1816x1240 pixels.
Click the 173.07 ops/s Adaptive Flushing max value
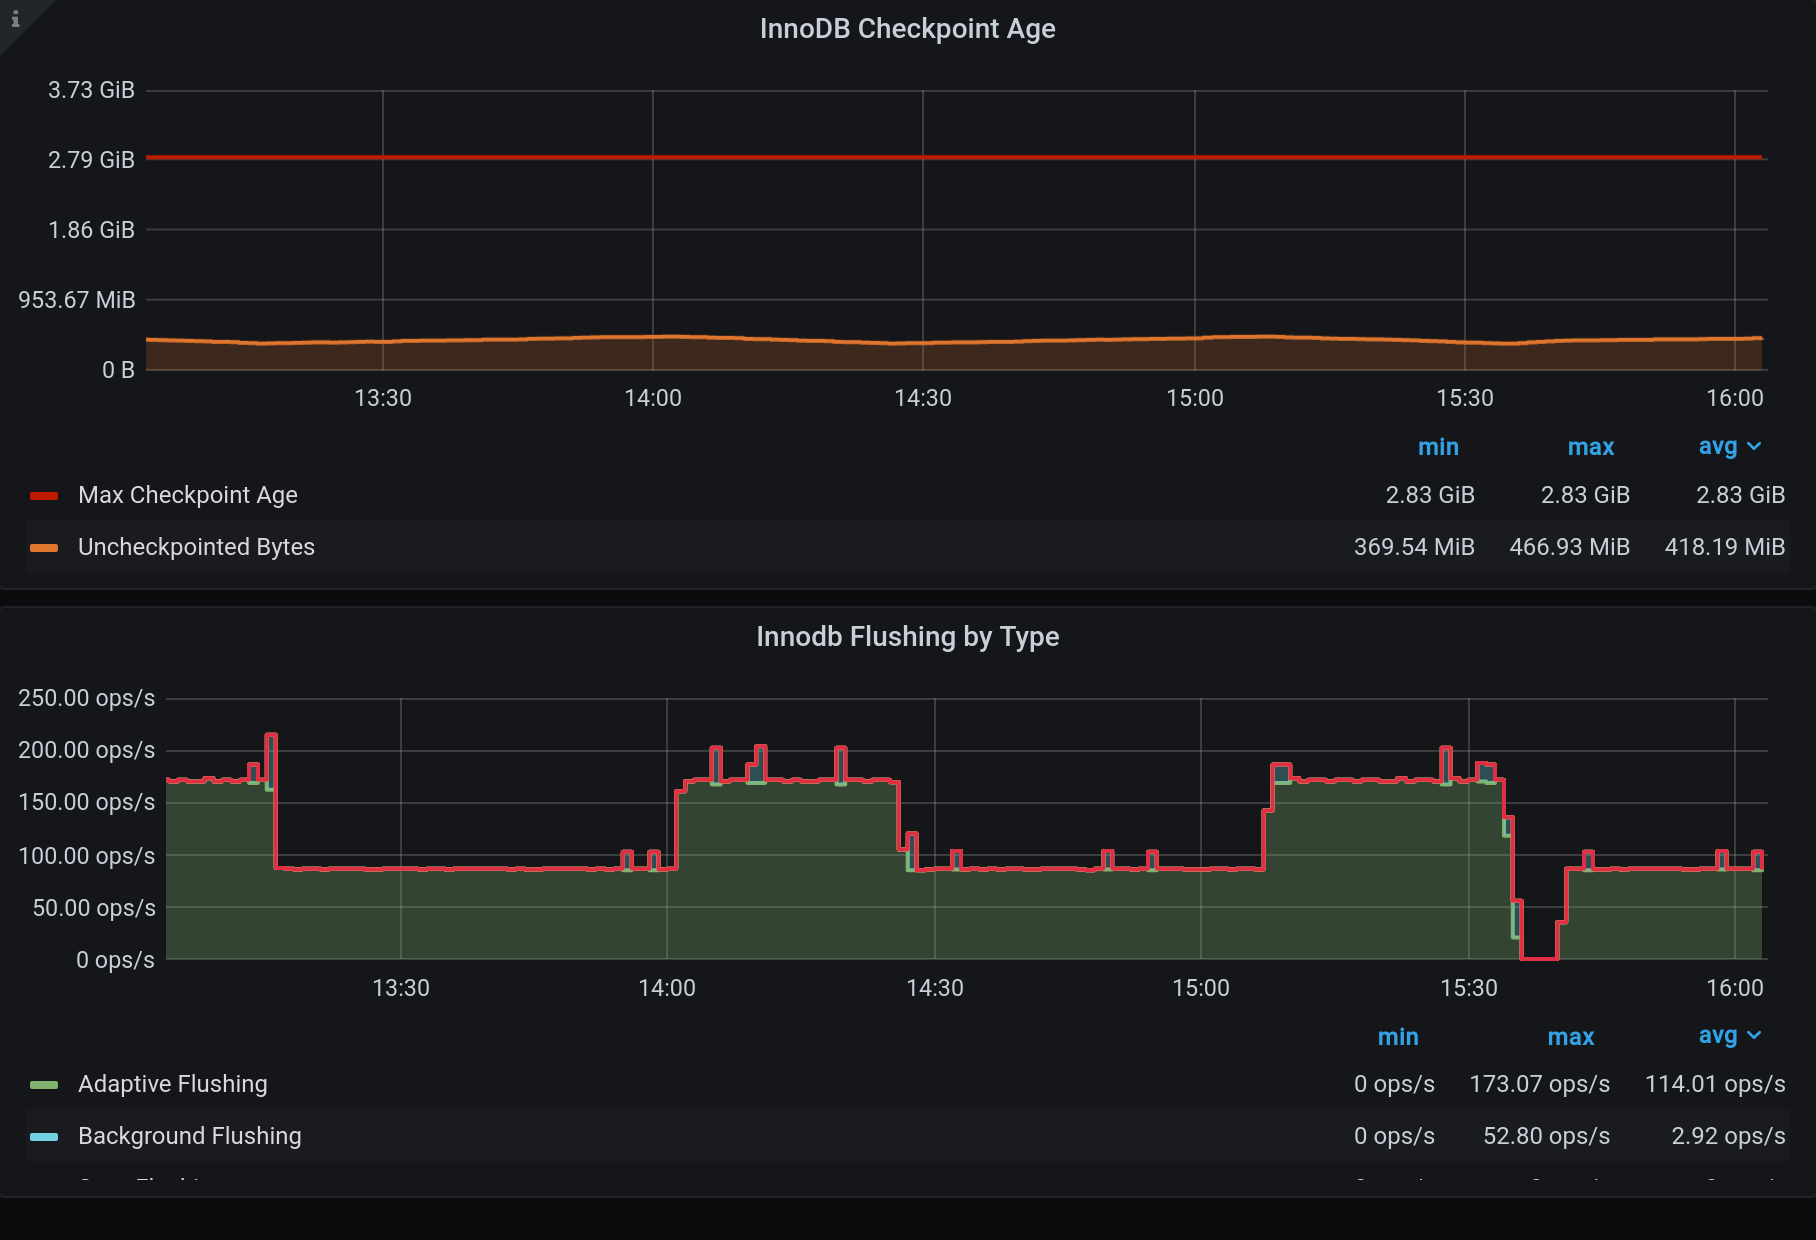1539,1084
